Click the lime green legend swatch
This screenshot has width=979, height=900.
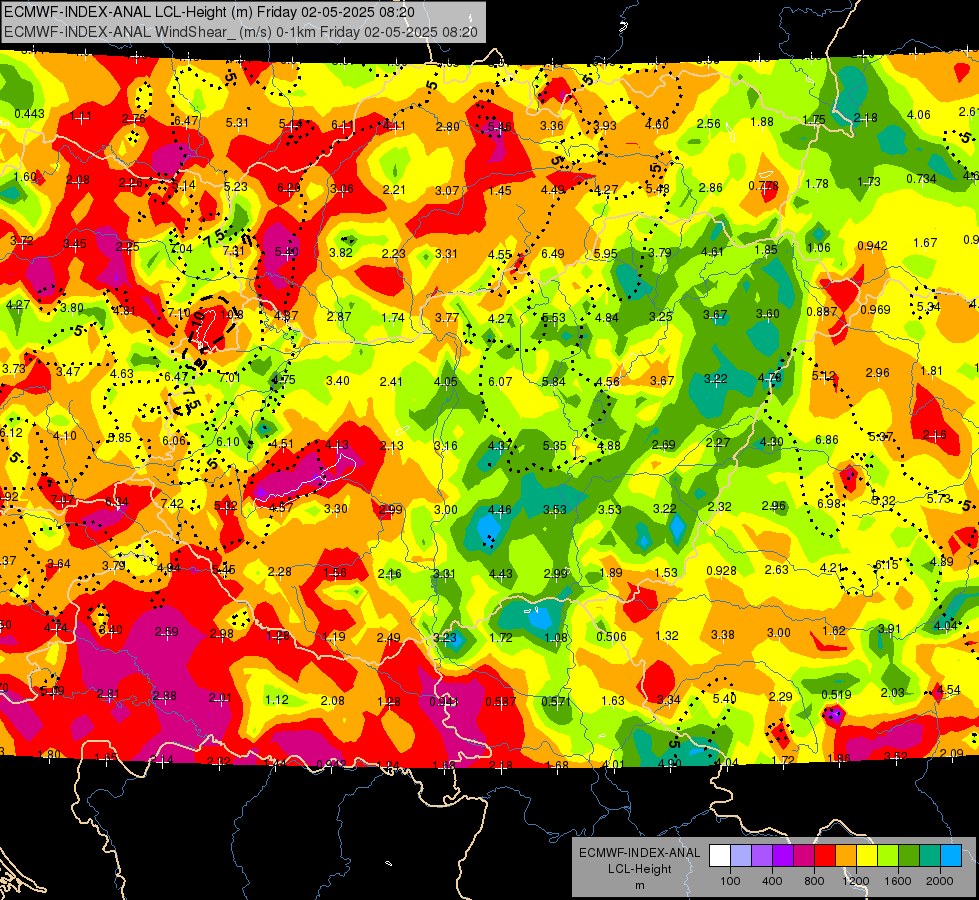coord(887,856)
